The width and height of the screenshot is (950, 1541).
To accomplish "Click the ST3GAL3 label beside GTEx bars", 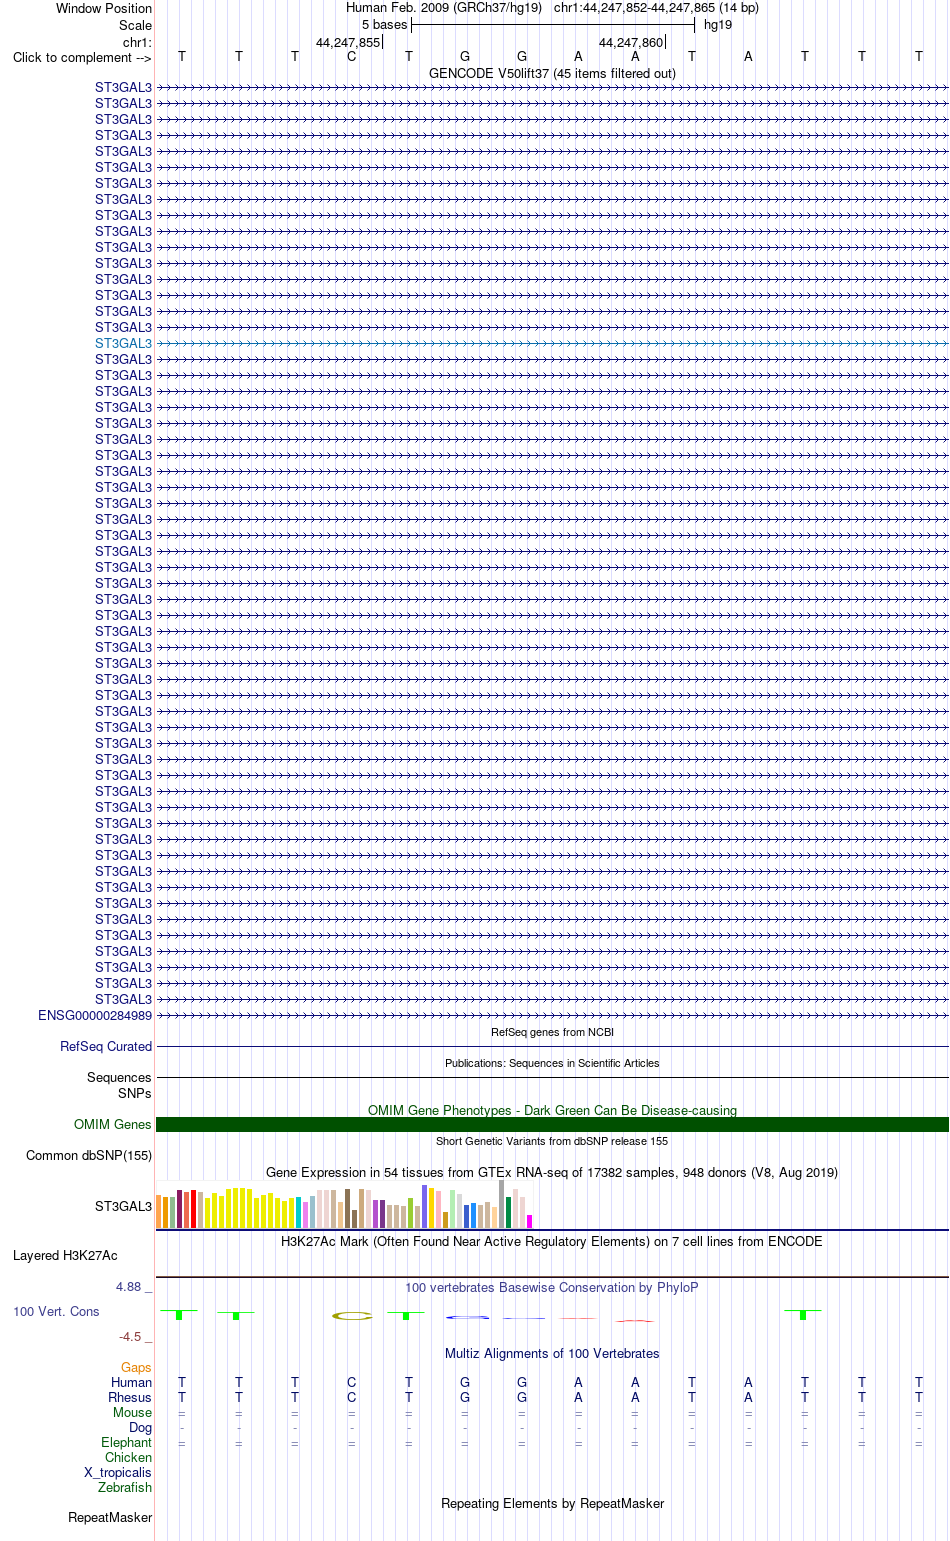I will pos(124,1207).
